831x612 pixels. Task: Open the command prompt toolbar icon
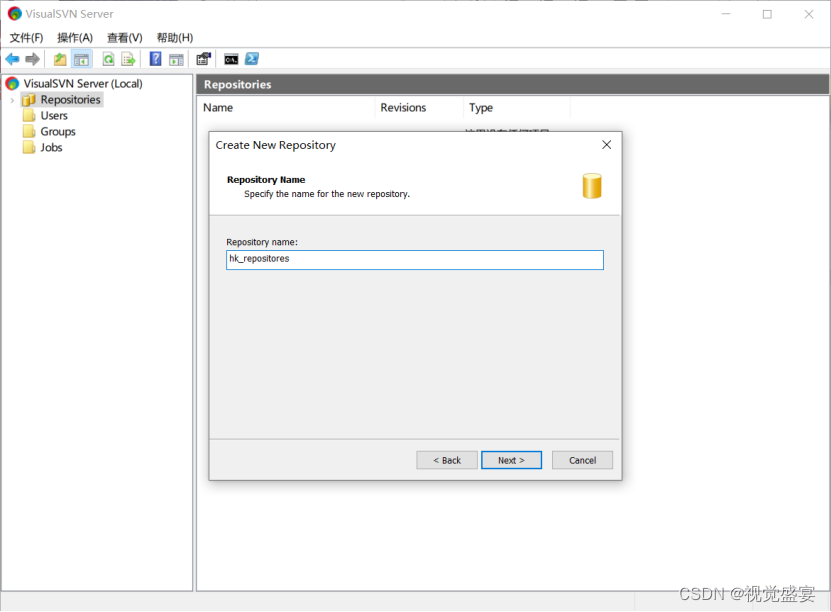[x=231, y=59]
